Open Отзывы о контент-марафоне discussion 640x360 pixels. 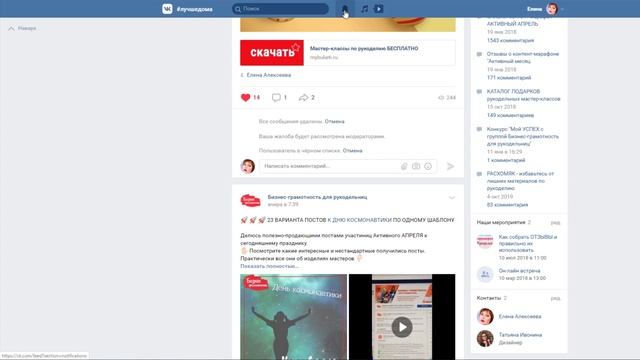[523, 58]
